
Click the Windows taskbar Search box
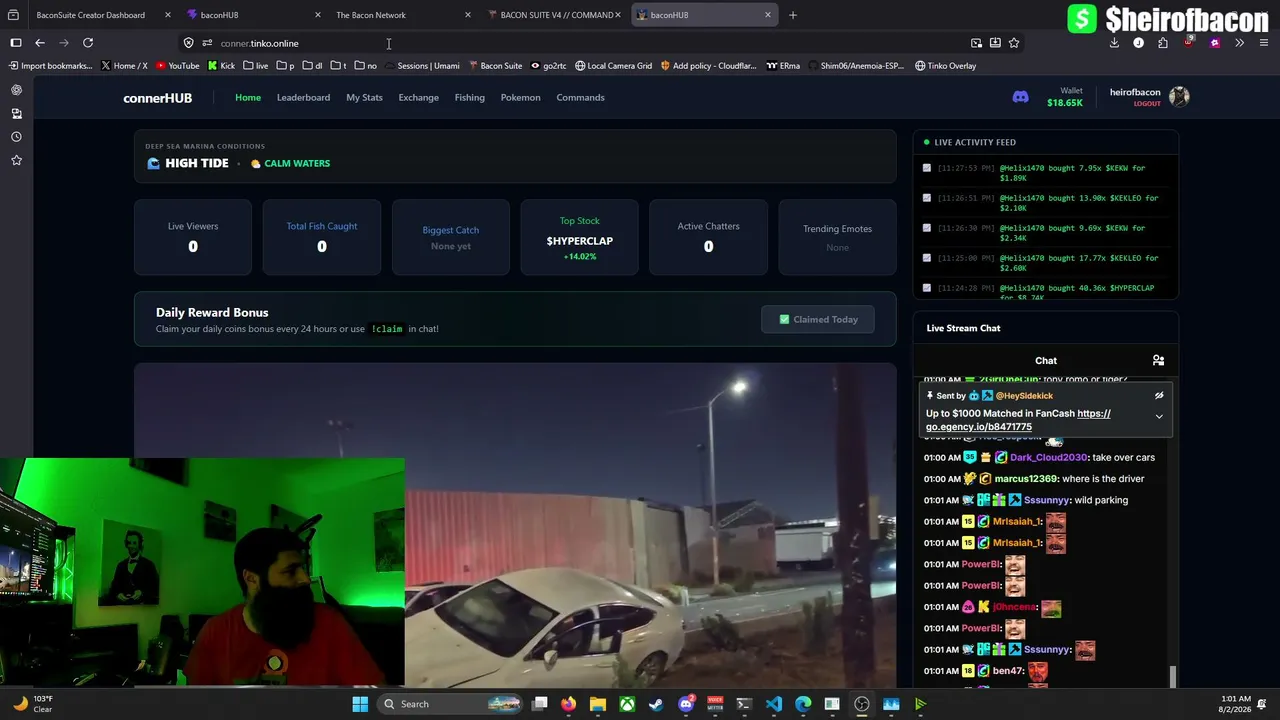pos(447,704)
